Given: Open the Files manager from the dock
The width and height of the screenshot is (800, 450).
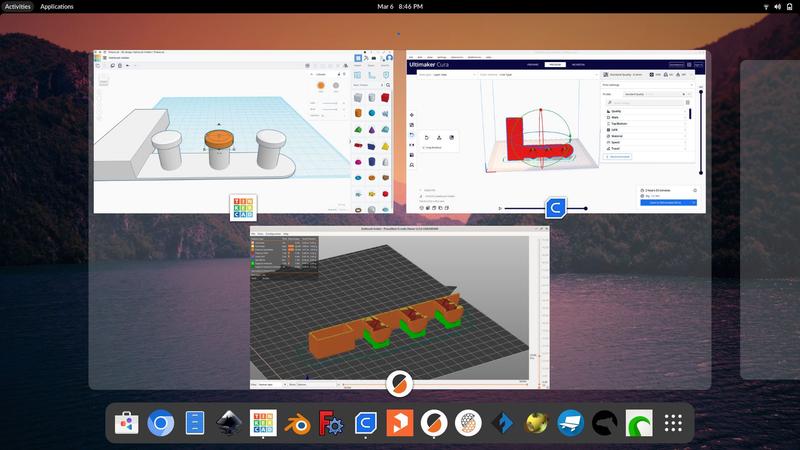Looking at the screenshot, I should (x=195, y=423).
